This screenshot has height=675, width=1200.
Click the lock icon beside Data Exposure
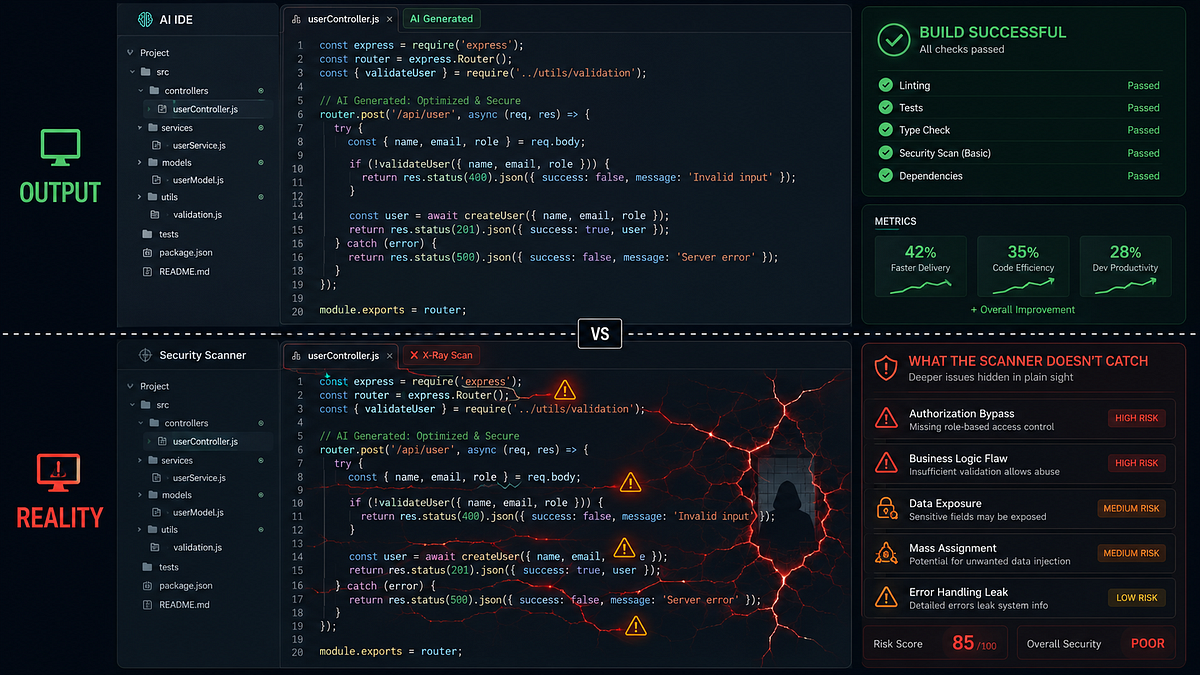tap(886, 508)
